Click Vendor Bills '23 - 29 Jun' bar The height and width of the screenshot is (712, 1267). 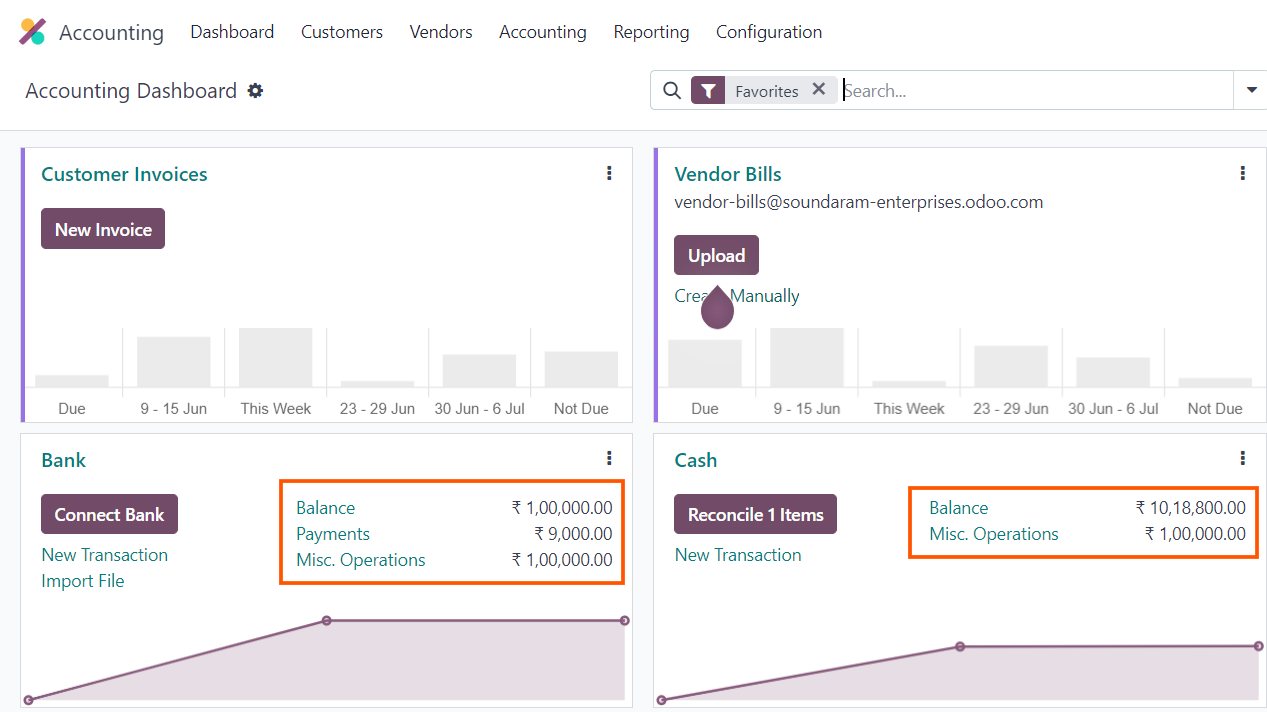pyautogui.click(x=1011, y=366)
